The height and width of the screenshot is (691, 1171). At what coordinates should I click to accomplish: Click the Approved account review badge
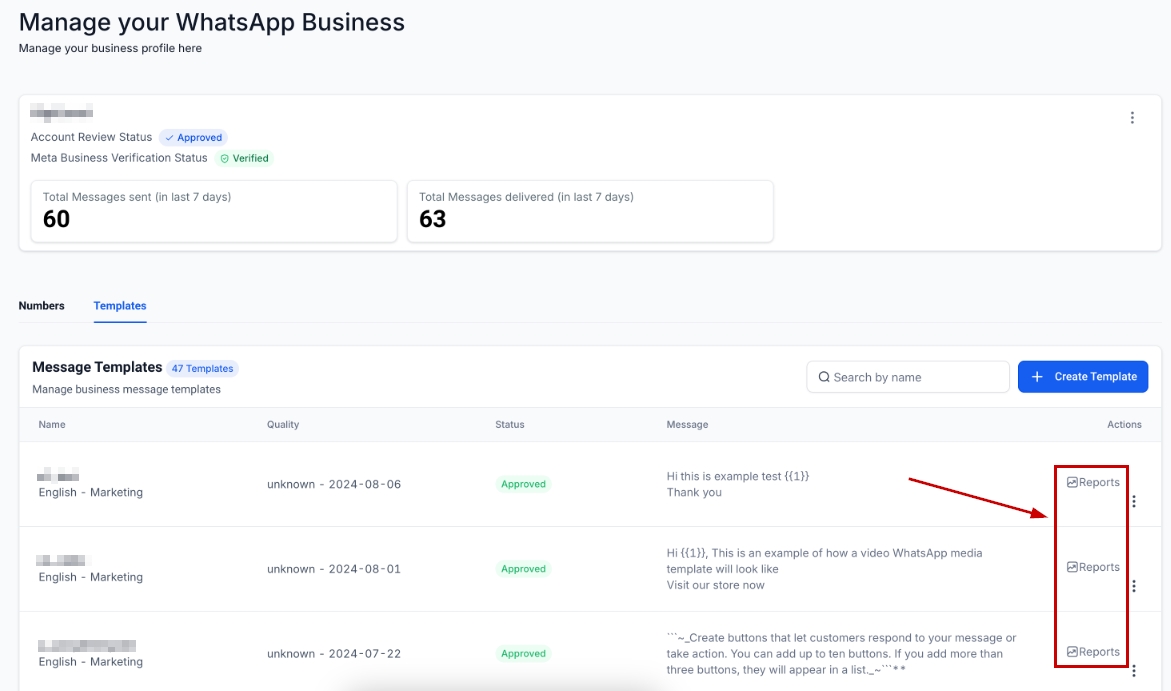point(193,138)
